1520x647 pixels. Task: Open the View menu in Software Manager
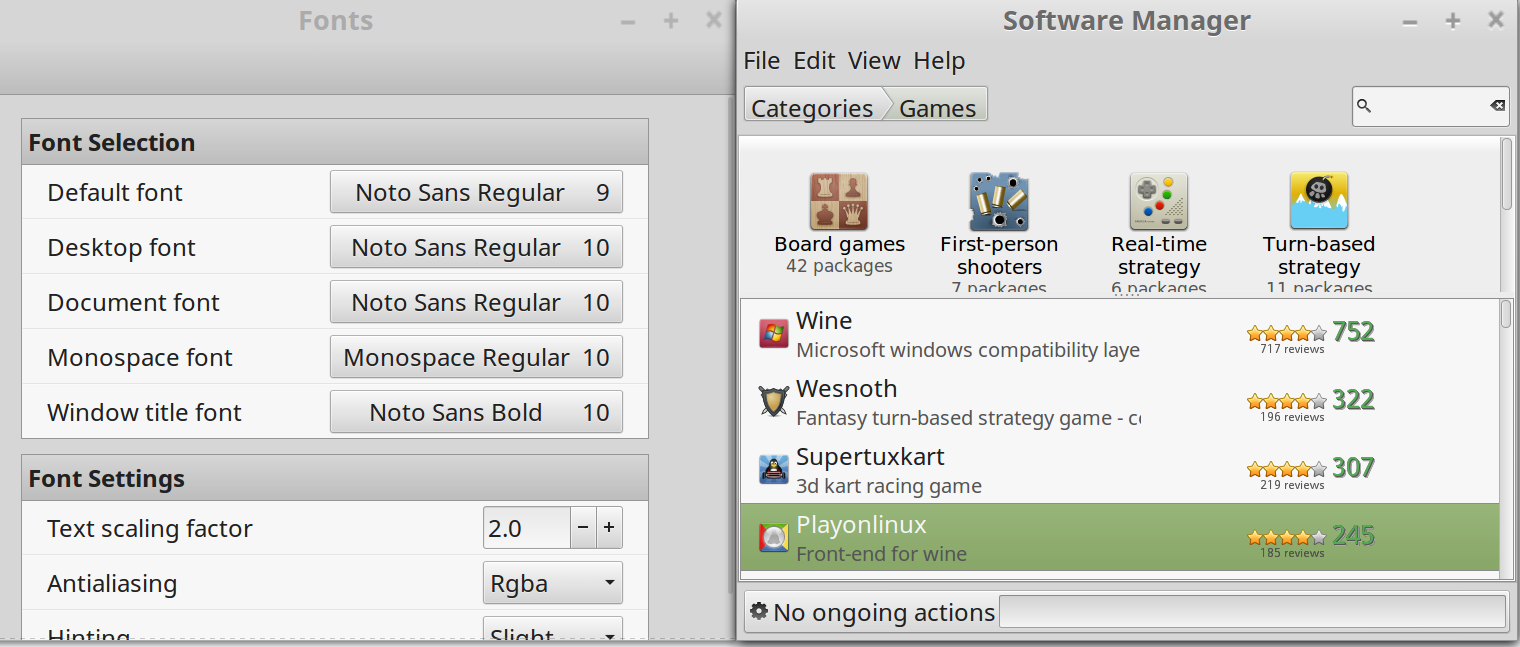874,61
